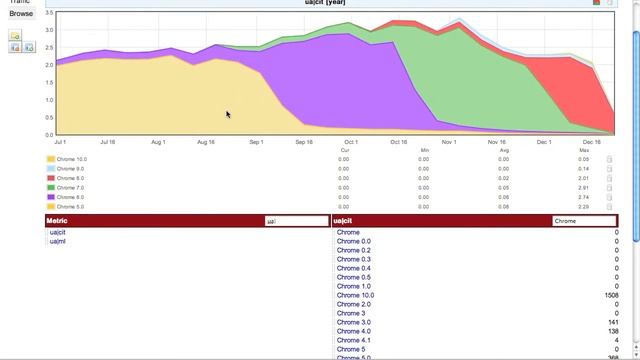This screenshot has width=640, height=360.
Task: Select the Chrome 9.0 legend label
Action: pos(70,169)
